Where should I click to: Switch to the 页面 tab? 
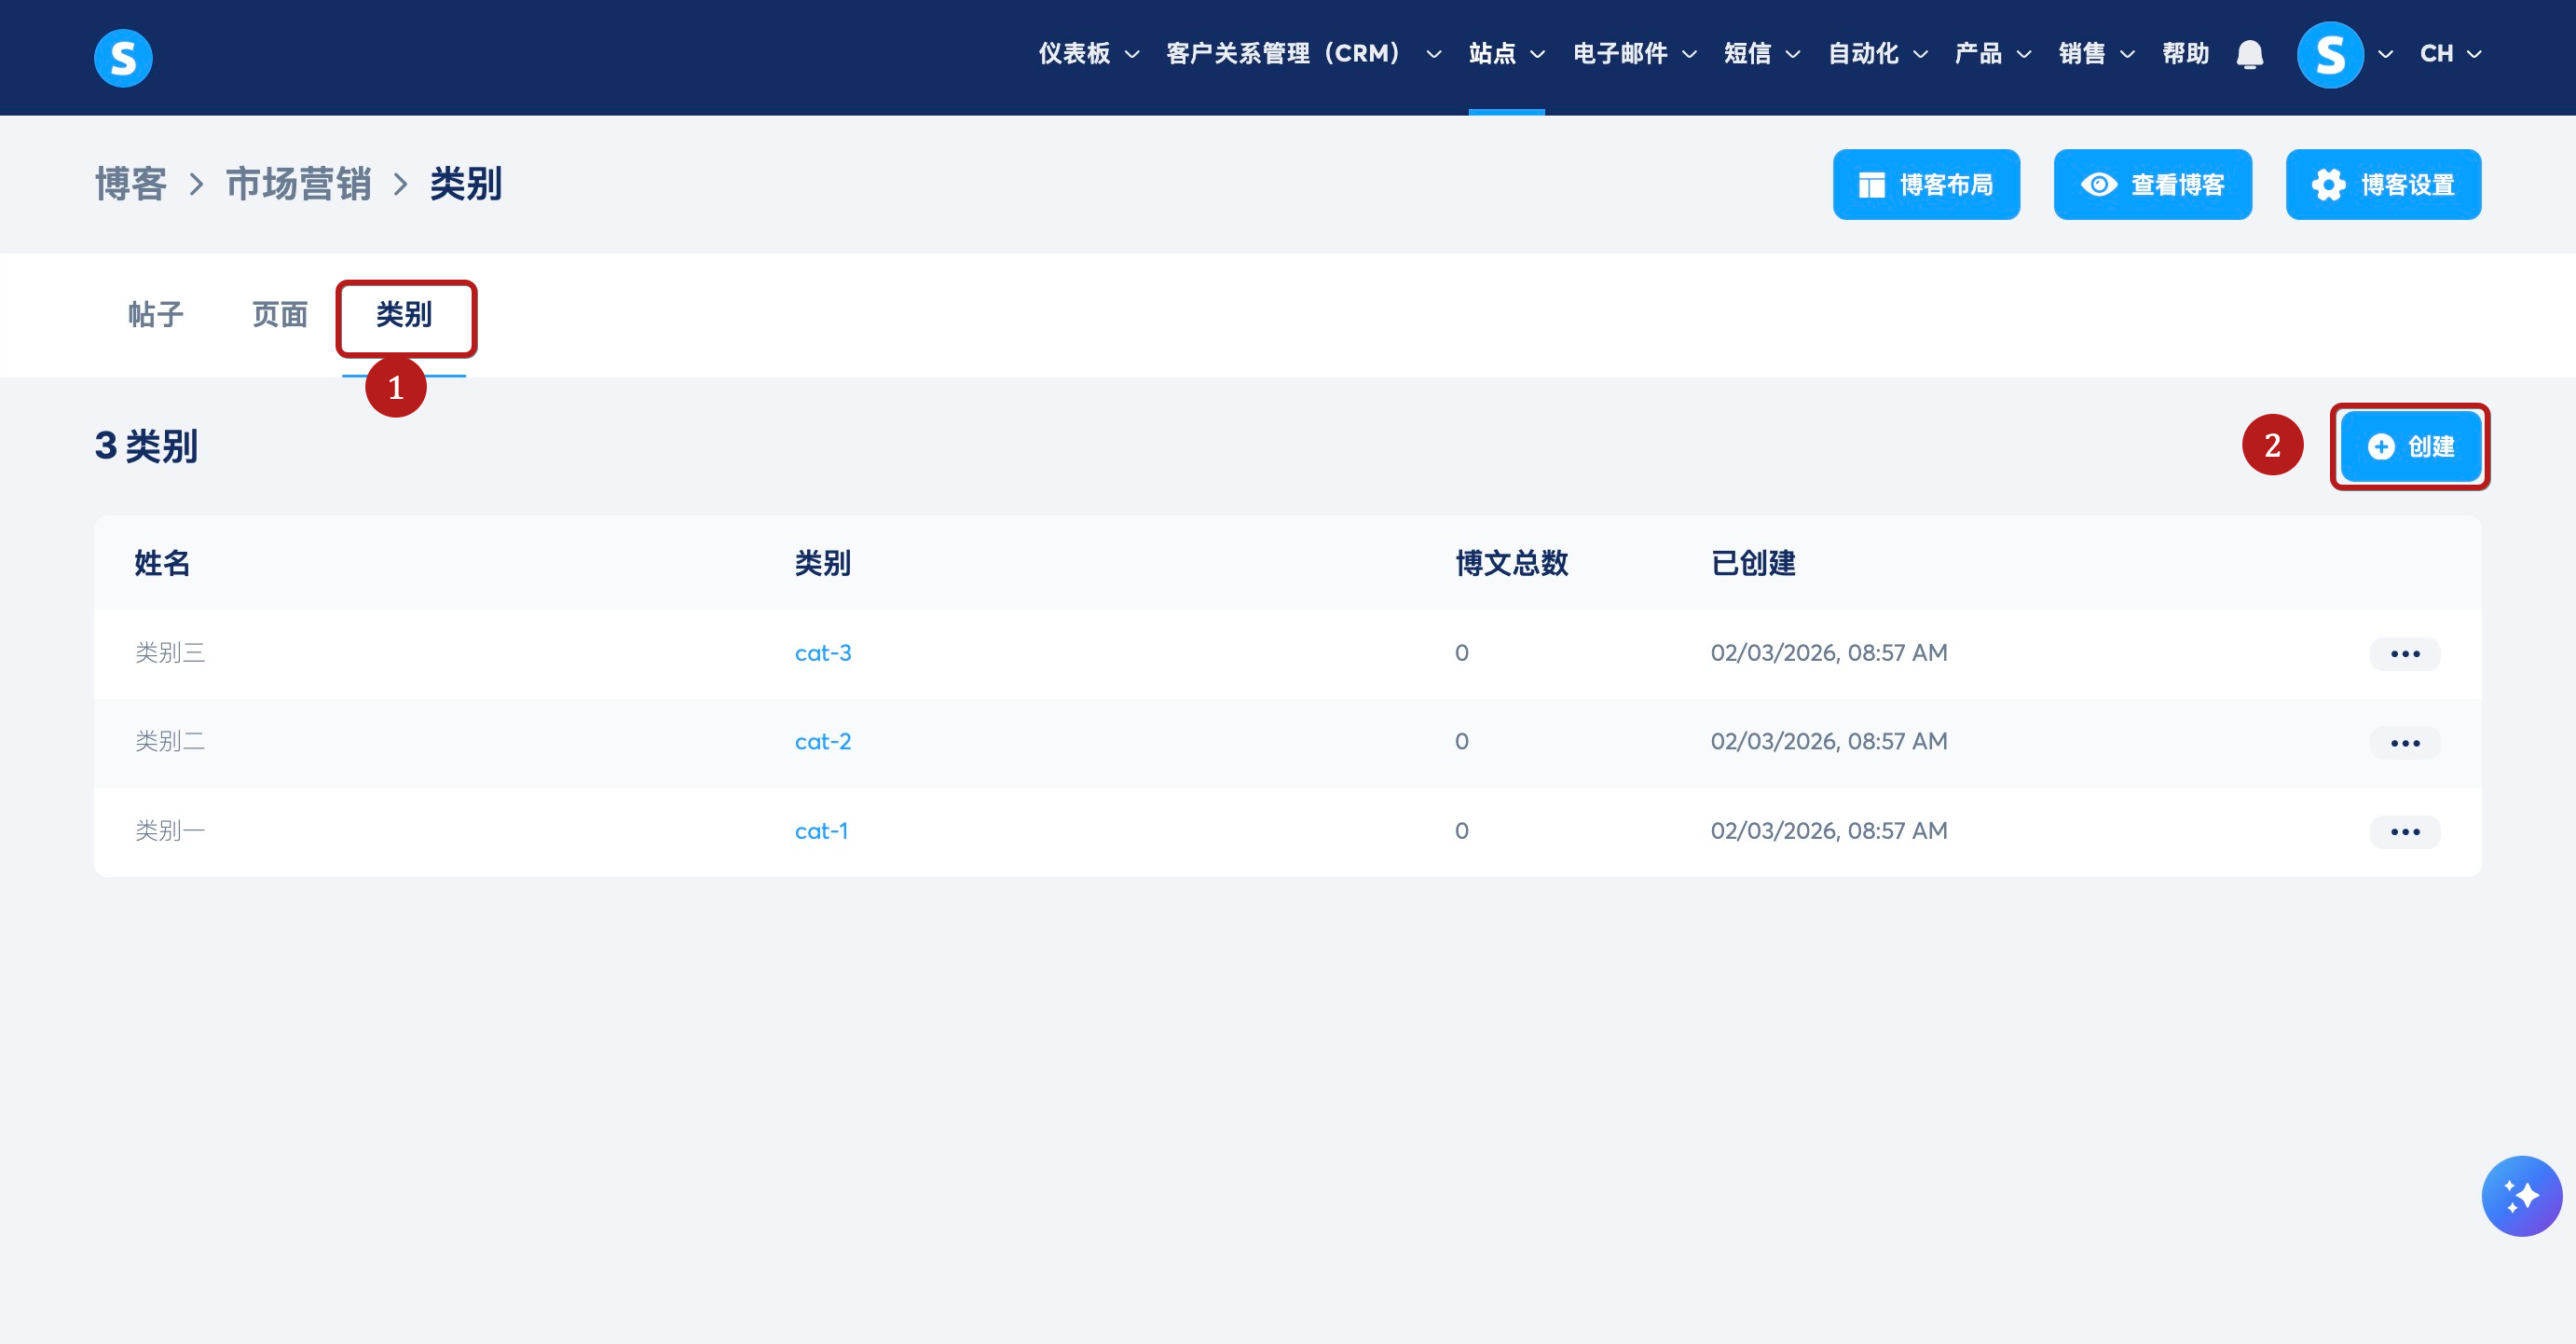pos(280,315)
